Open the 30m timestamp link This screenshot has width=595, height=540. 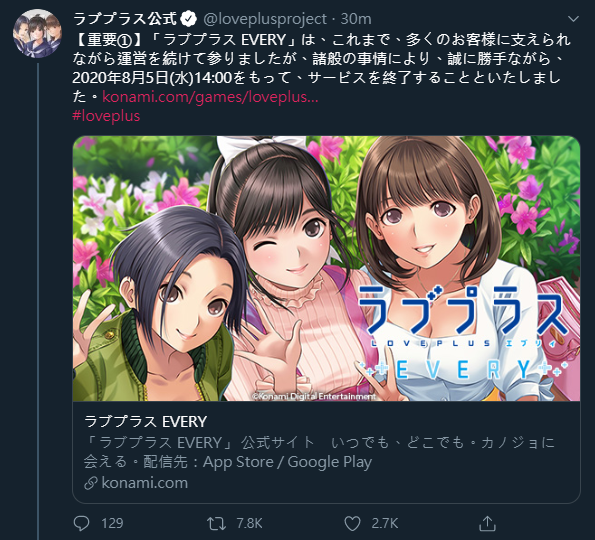pyautogui.click(x=356, y=19)
